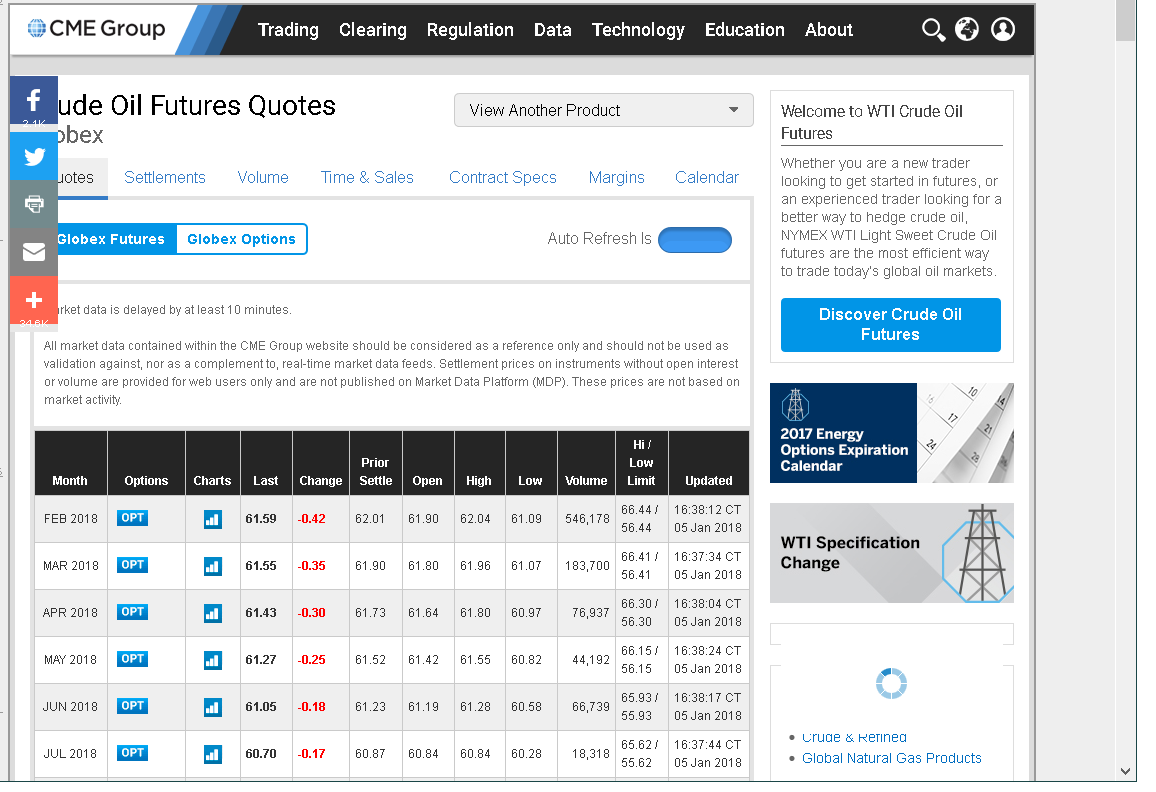Screen dimensions: 1156x792
Task: Switch to the Margins tab
Action: [616, 178]
